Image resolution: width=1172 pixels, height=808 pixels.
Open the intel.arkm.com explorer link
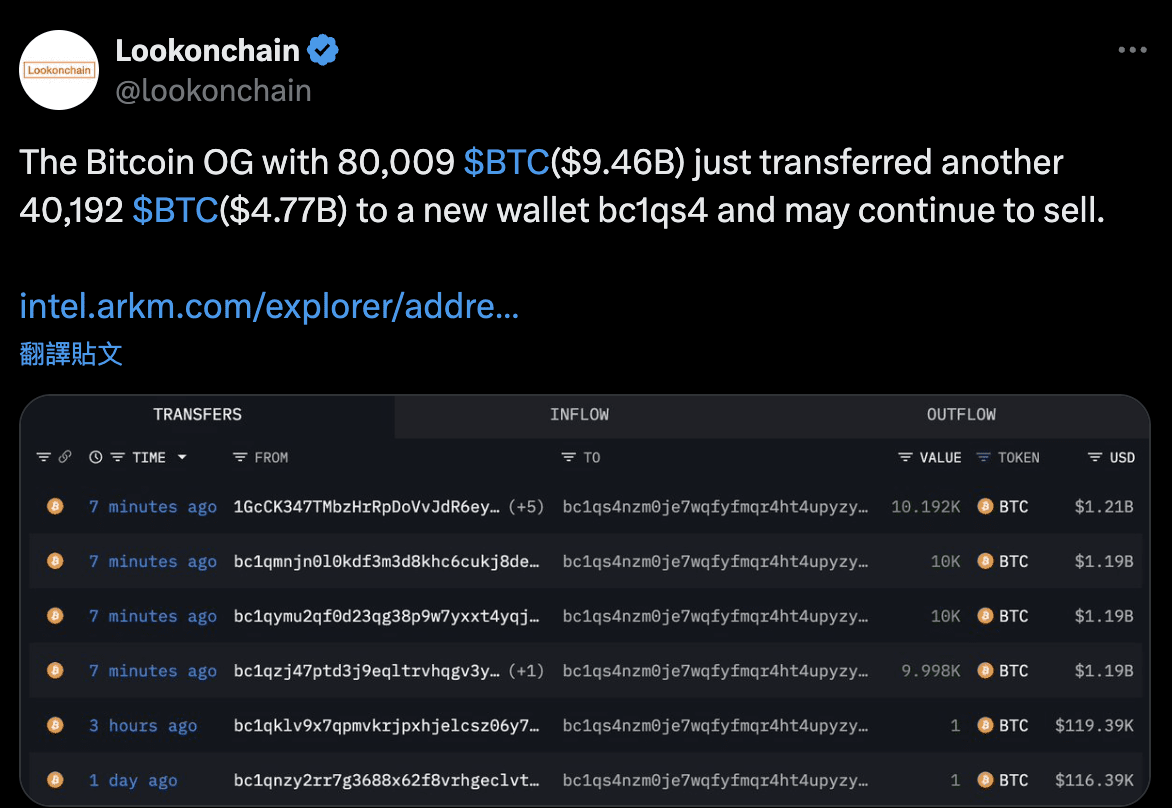269,306
